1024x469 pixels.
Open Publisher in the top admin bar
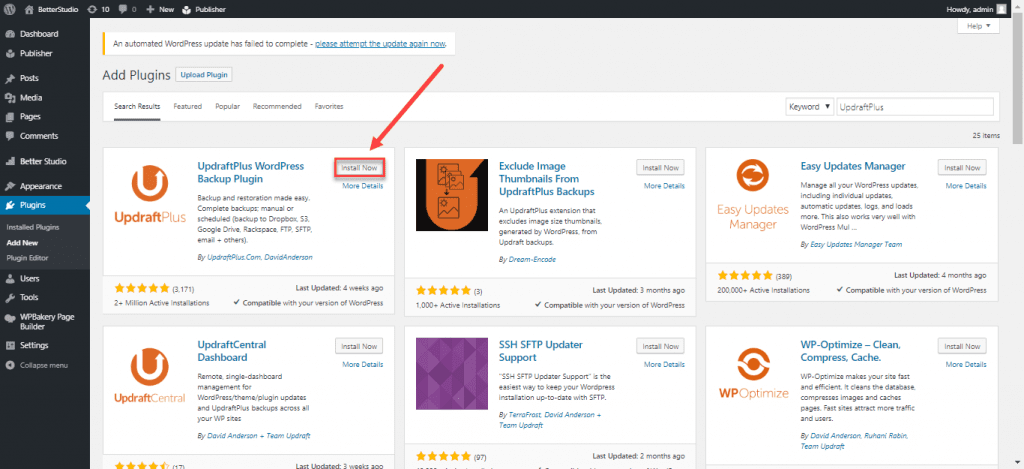coord(204,9)
